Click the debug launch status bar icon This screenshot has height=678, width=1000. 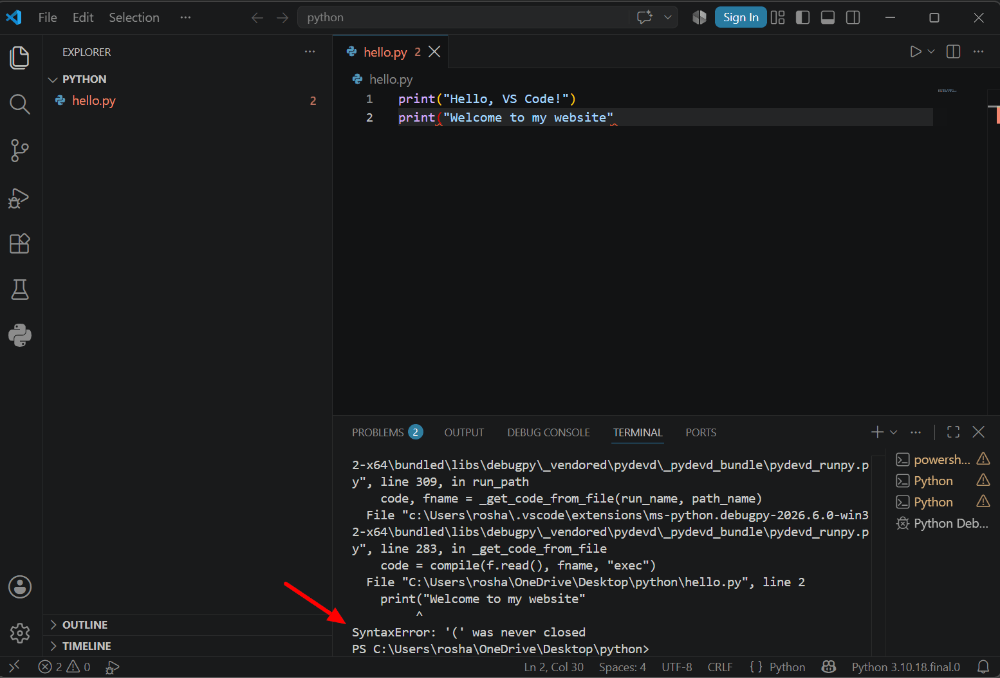pyautogui.click(x=112, y=667)
